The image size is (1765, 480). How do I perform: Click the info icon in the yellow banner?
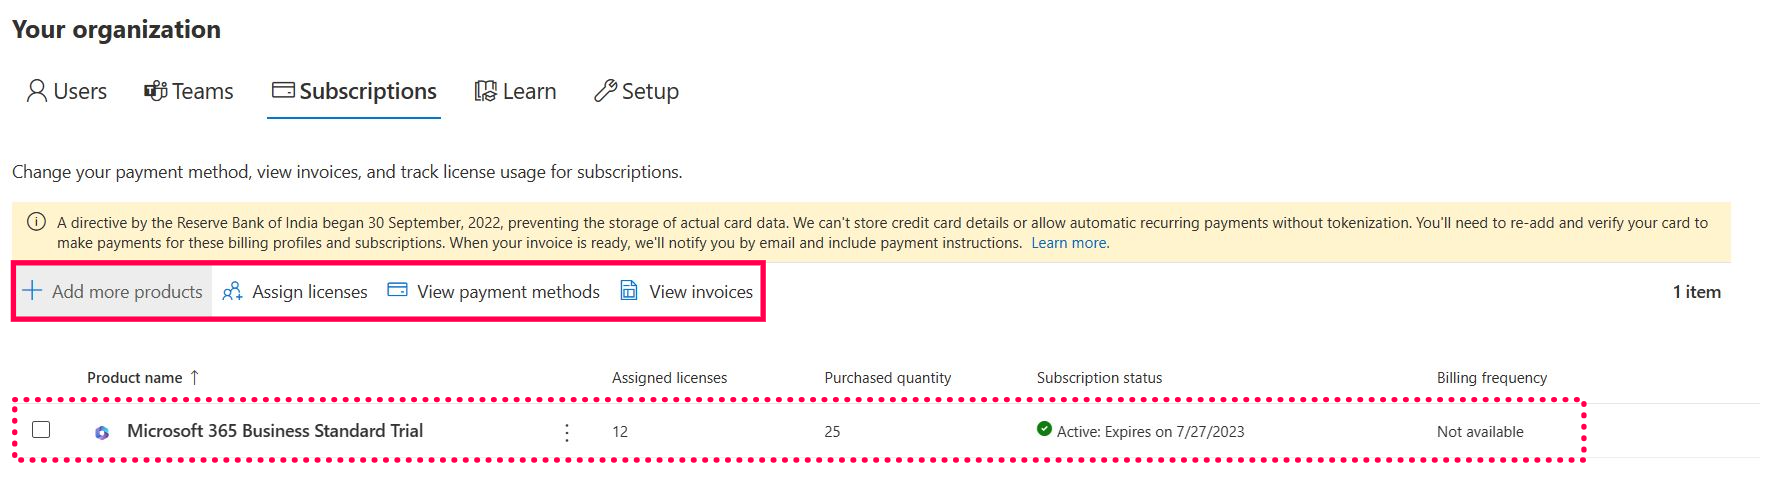[x=36, y=222]
